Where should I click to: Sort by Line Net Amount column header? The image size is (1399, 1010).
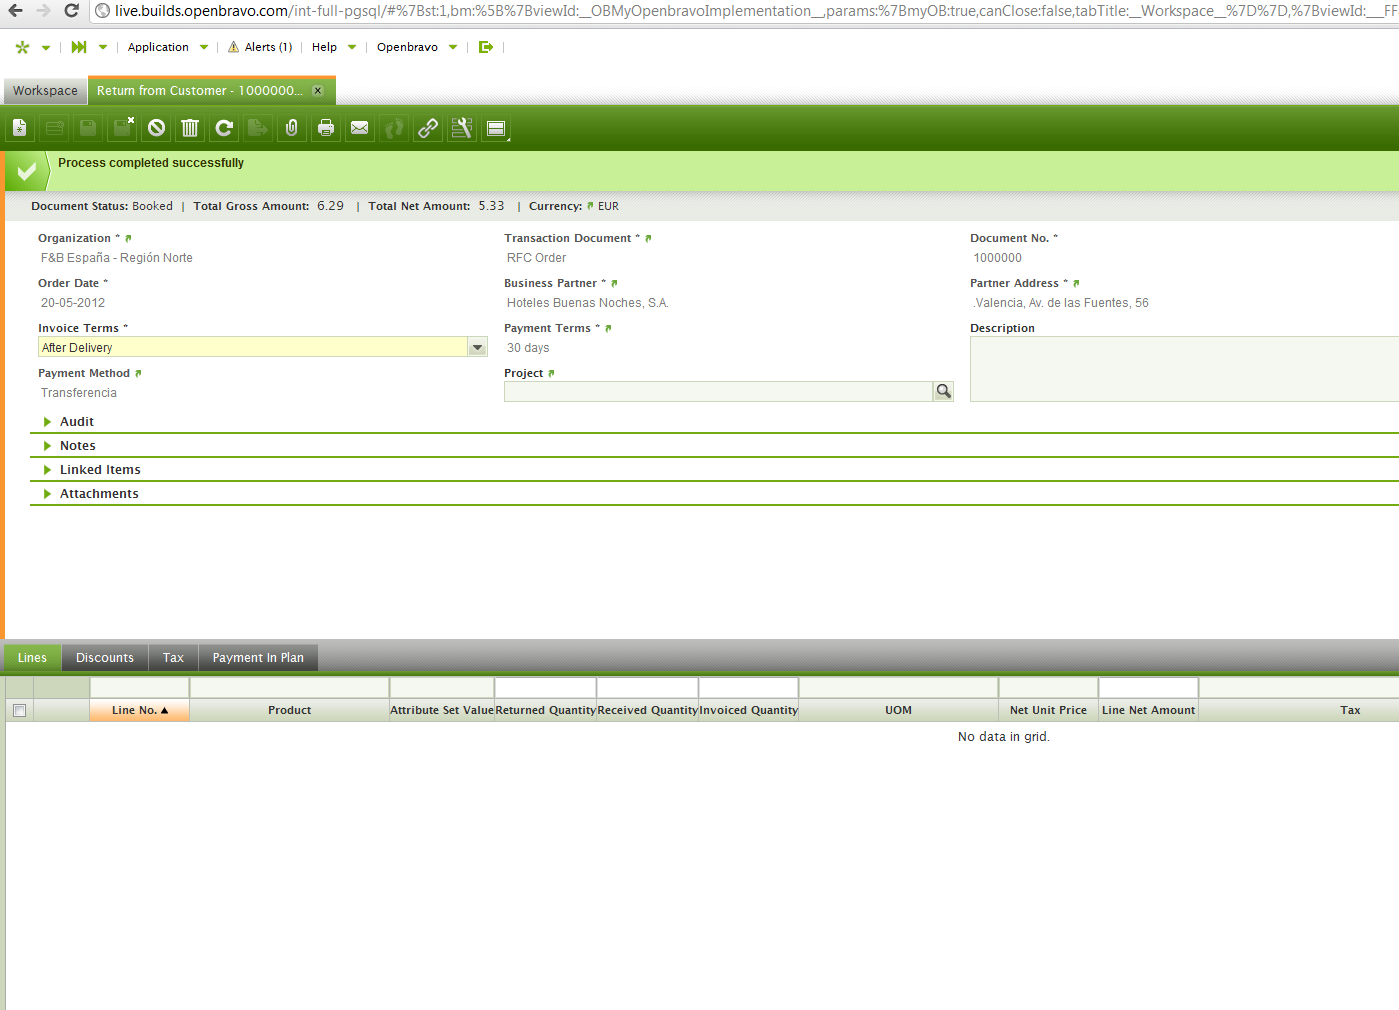[1148, 710]
